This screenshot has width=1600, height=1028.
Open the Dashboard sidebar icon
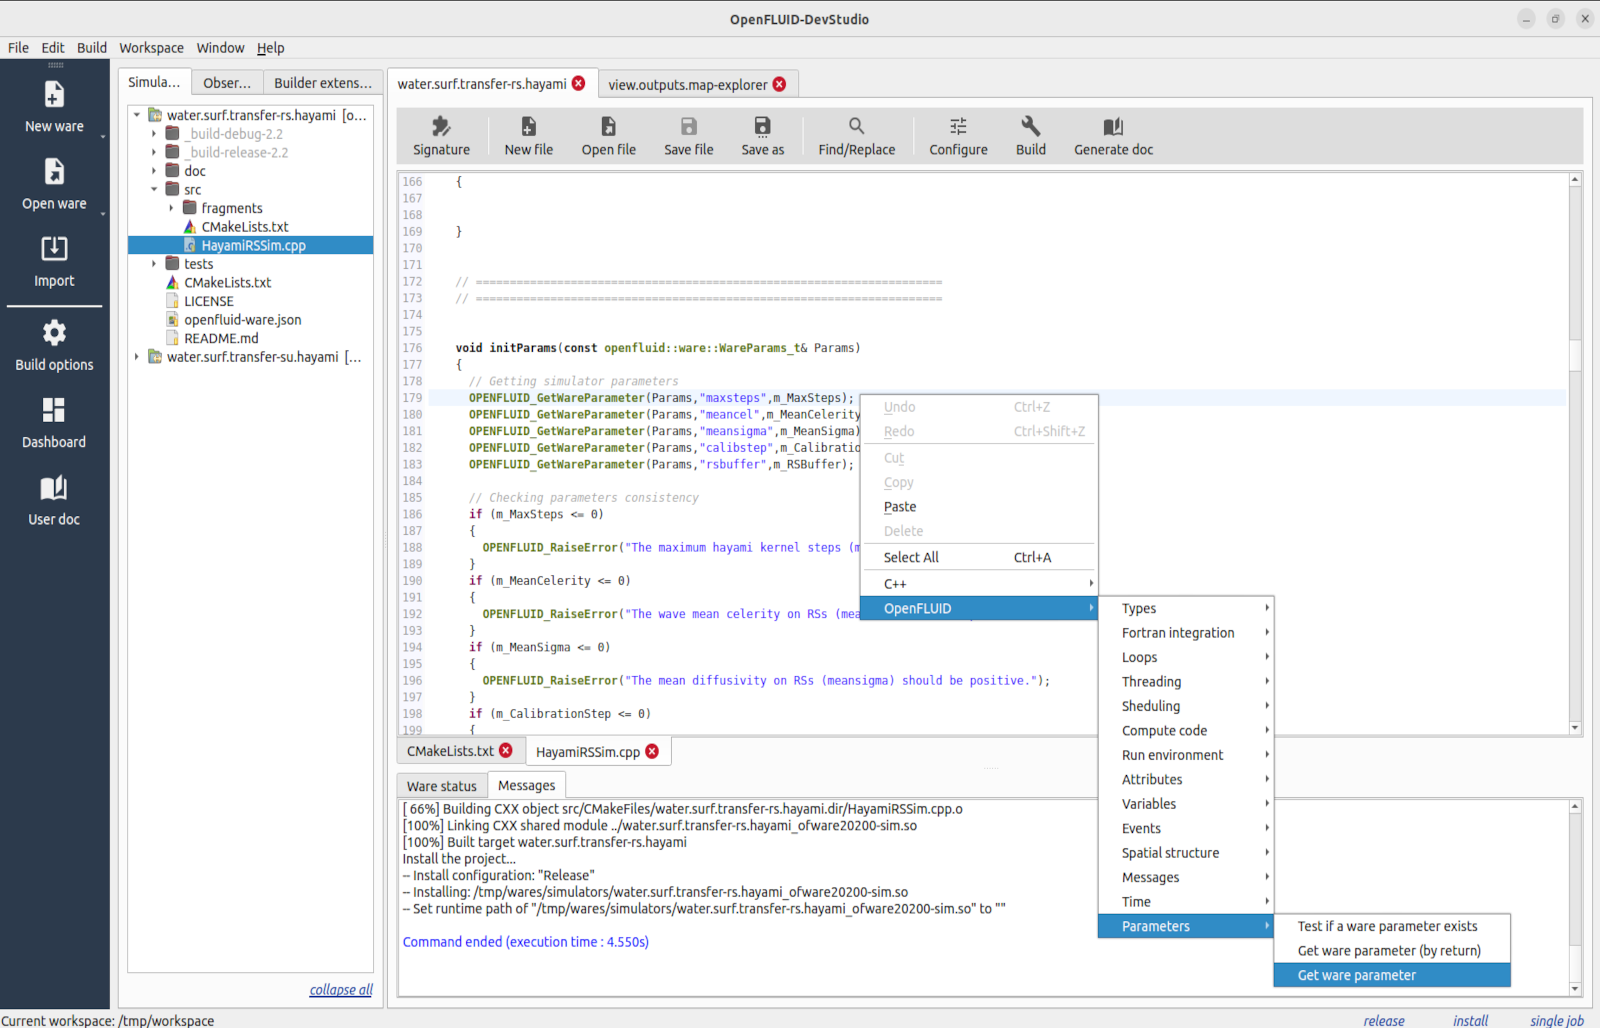coord(54,410)
